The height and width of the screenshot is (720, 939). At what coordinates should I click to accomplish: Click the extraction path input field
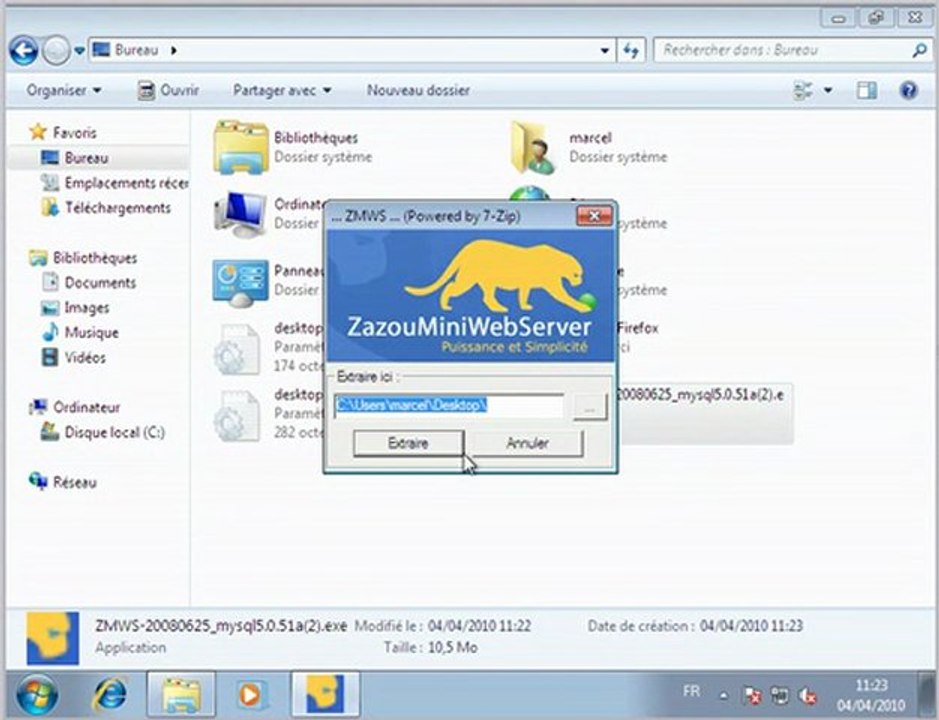[x=449, y=406]
